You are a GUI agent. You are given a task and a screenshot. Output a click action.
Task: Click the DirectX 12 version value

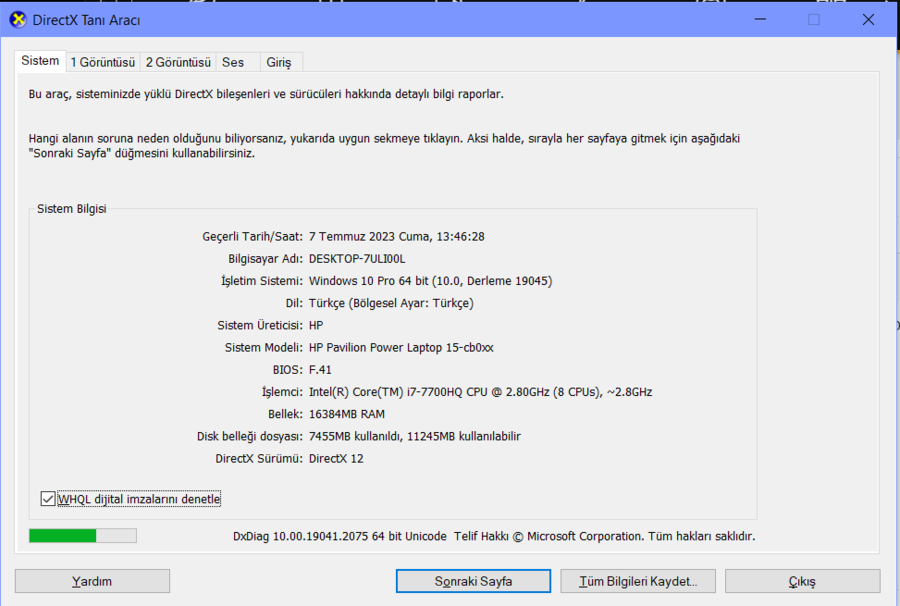tap(336, 459)
